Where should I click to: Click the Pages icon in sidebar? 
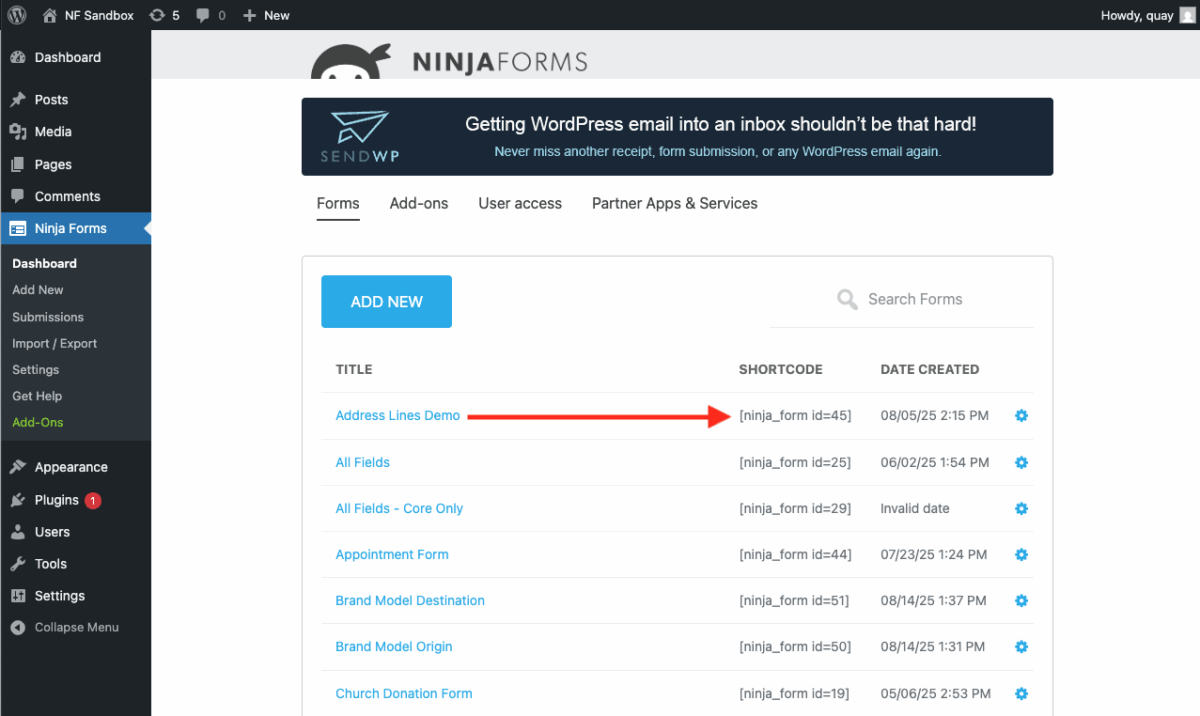pos(18,164)
